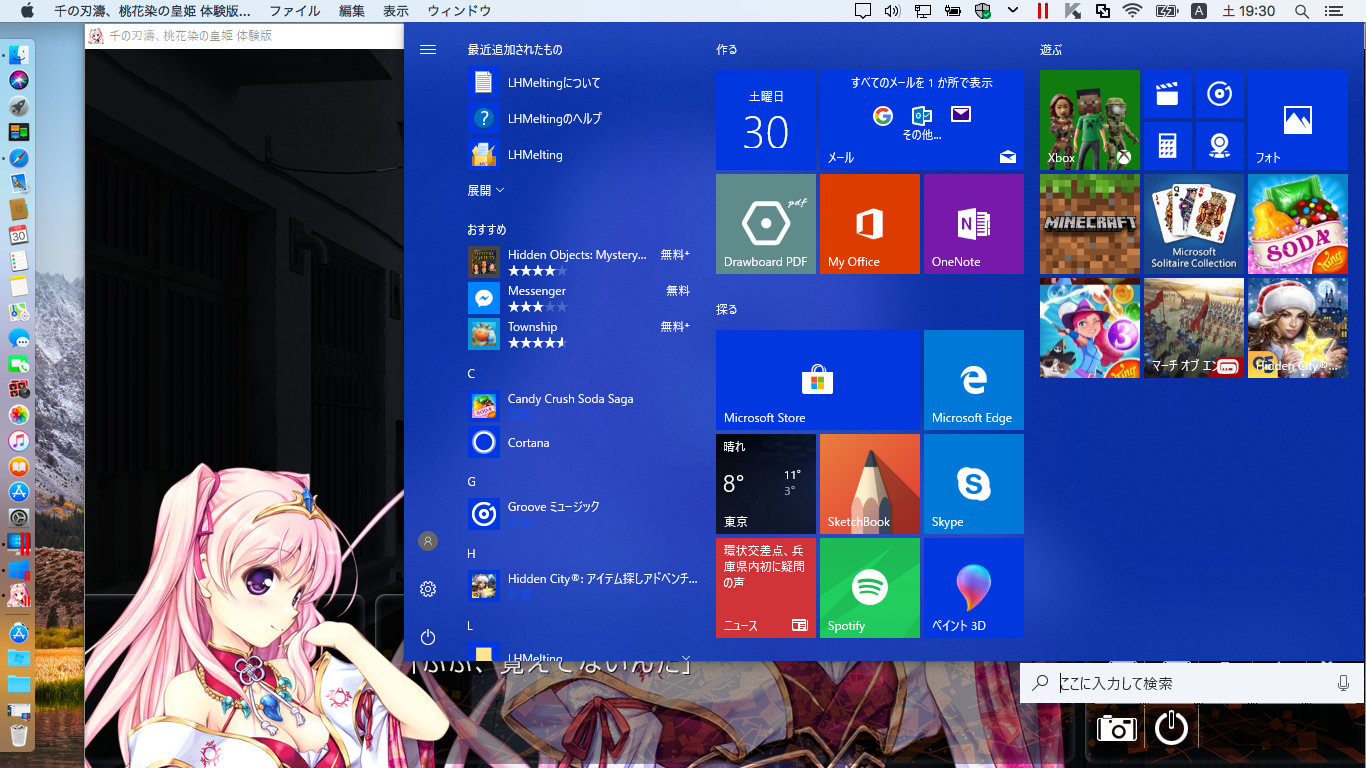1366x768 pixels.
Task: Click the Start menu power icon
Action: (428, 637)
